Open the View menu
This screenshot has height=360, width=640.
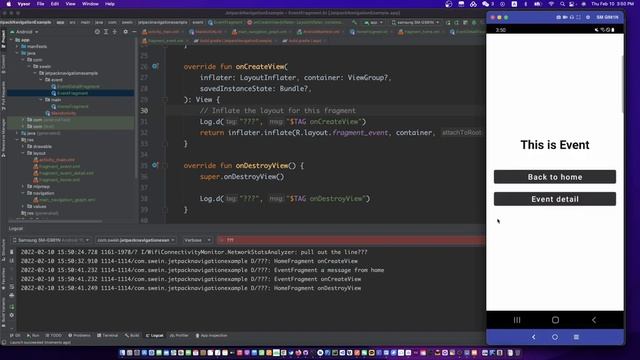(x=70, y=4)
